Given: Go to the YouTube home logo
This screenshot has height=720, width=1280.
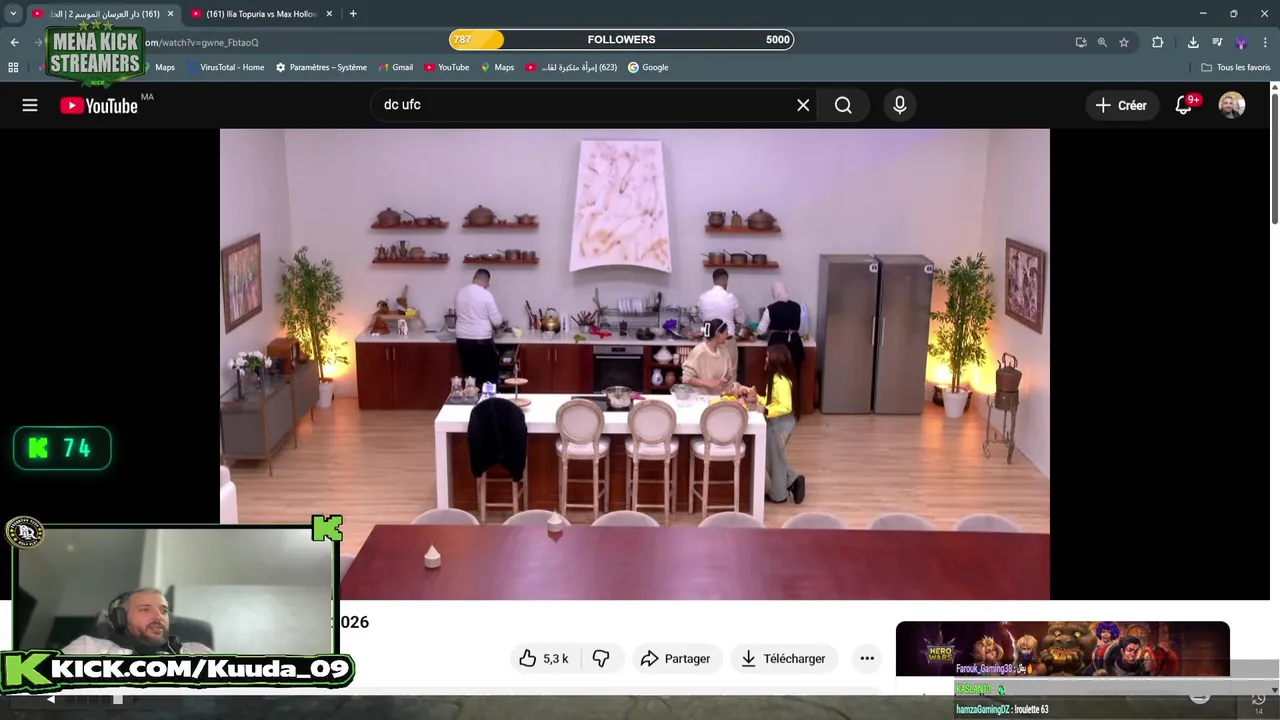Looking at the screenshot, I should (x=98, y=105).
